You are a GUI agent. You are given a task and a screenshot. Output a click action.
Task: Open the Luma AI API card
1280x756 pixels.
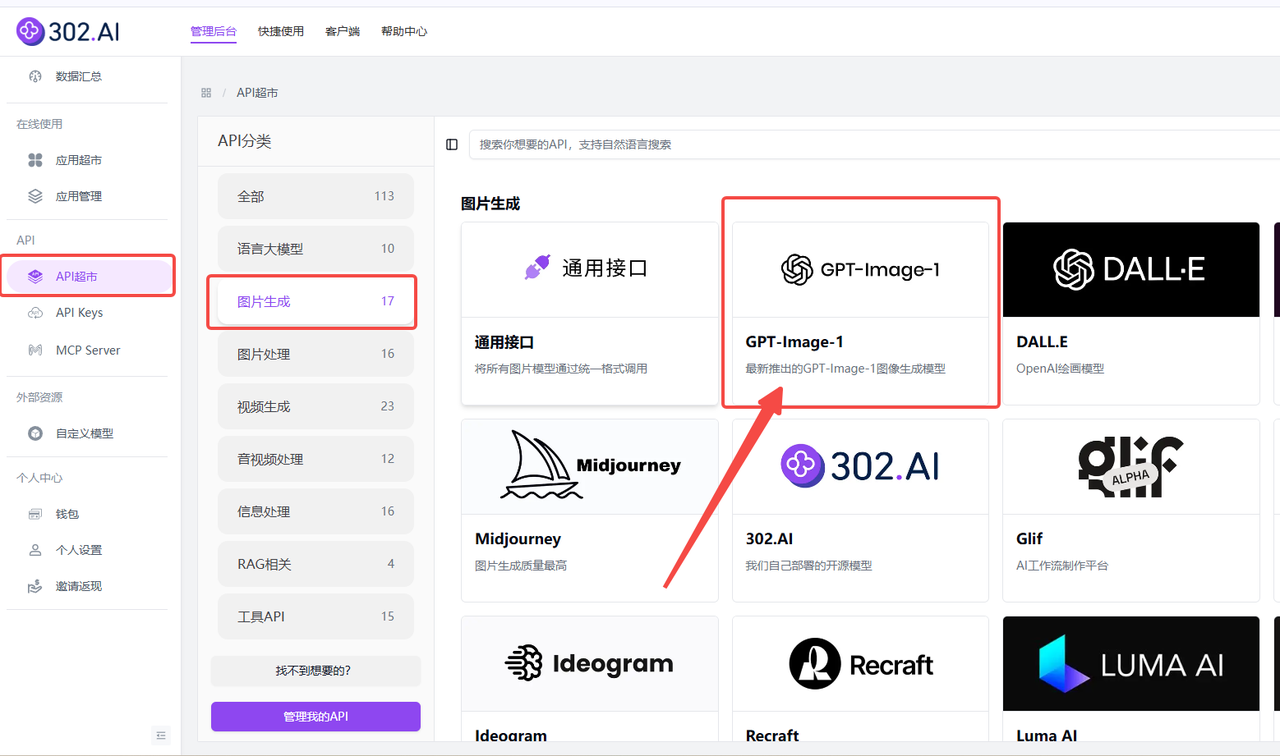[1131, 678]
